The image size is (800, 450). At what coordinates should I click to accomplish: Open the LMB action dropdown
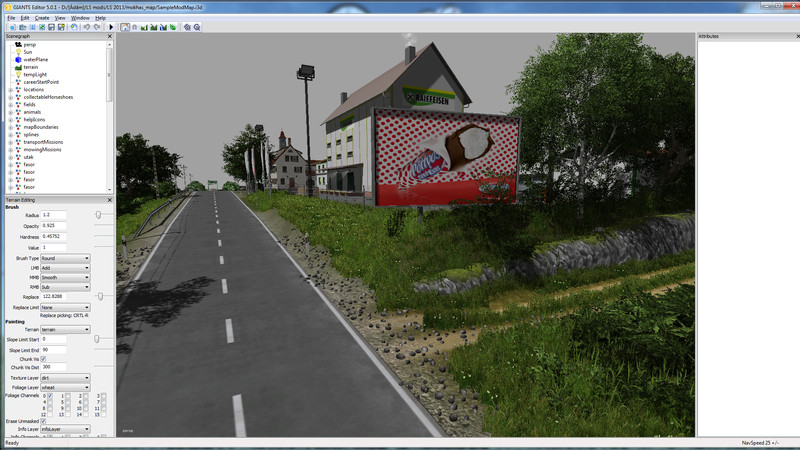[65, 268]
